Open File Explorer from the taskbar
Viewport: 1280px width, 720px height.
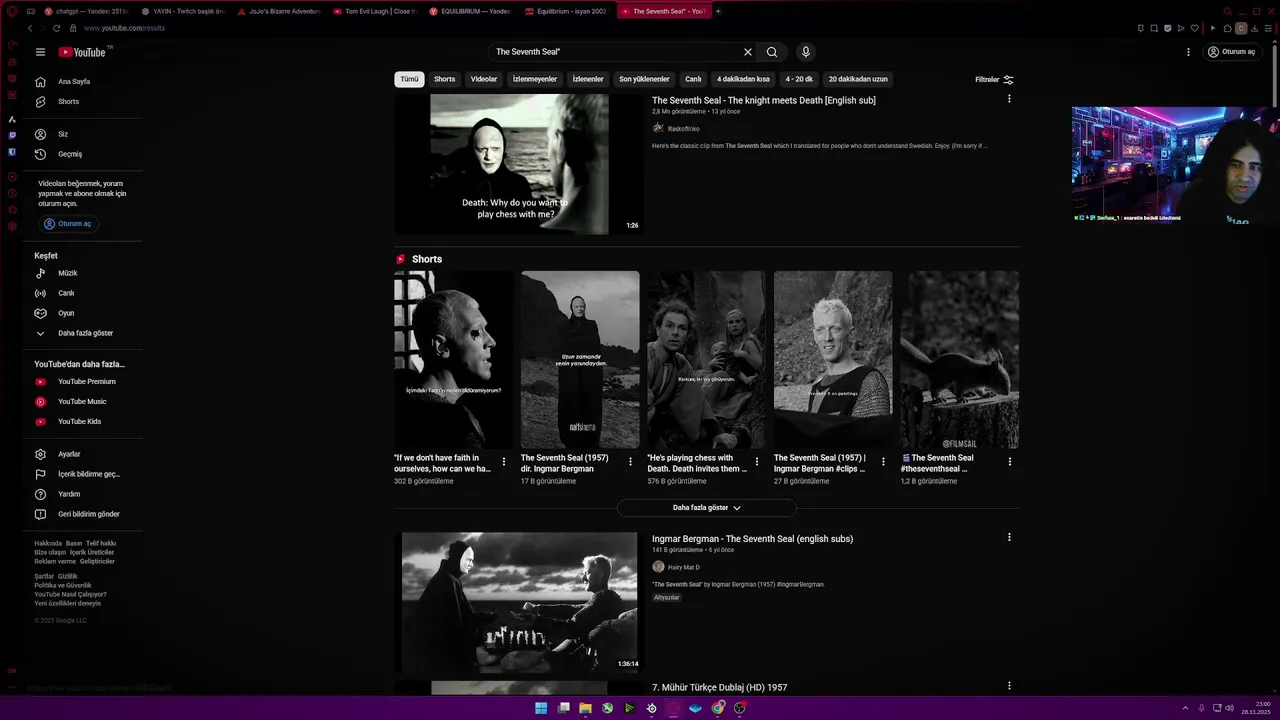point(585,708)
